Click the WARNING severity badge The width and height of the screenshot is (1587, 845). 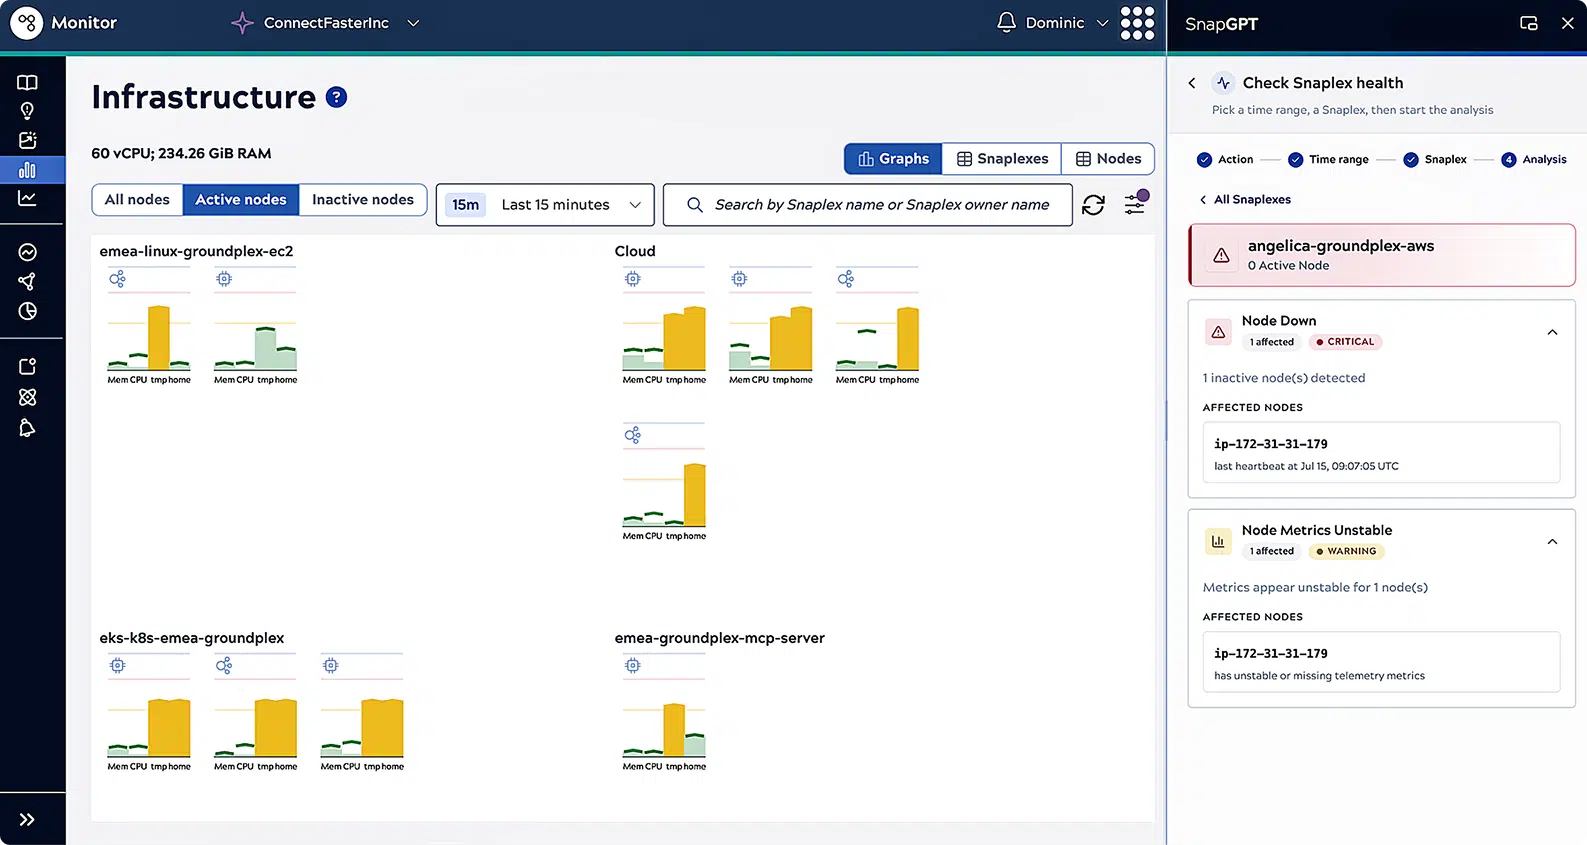pyautogui.click(x=1346, y=552)
